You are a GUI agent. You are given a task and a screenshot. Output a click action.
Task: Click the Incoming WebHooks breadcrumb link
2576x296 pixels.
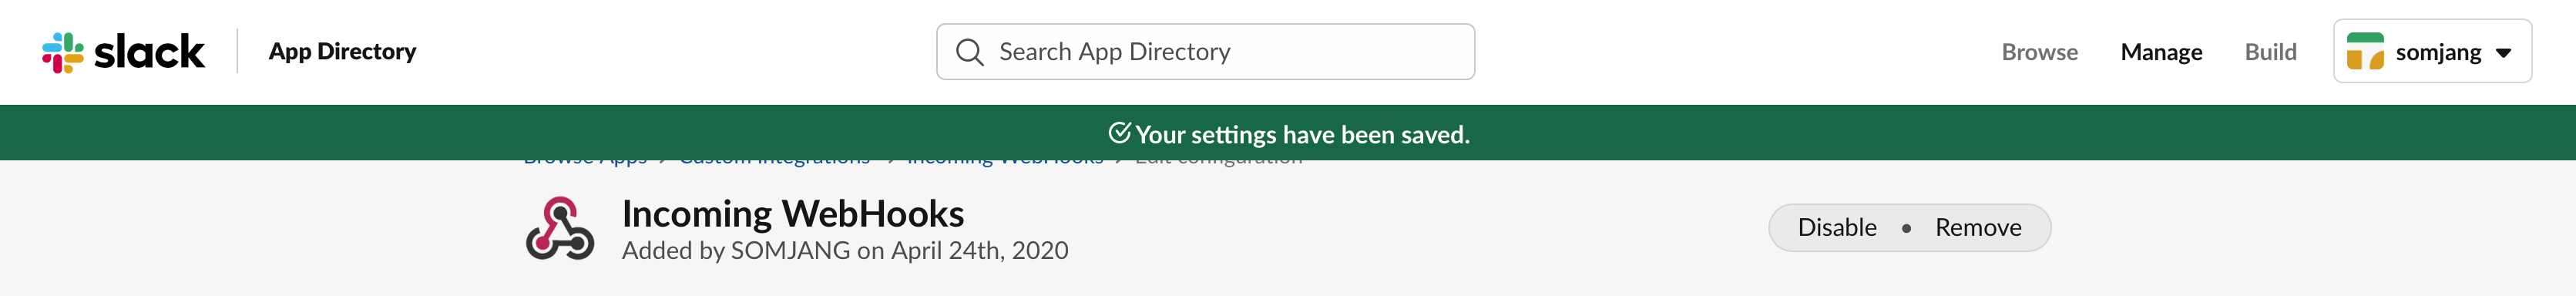[1004, 160]
